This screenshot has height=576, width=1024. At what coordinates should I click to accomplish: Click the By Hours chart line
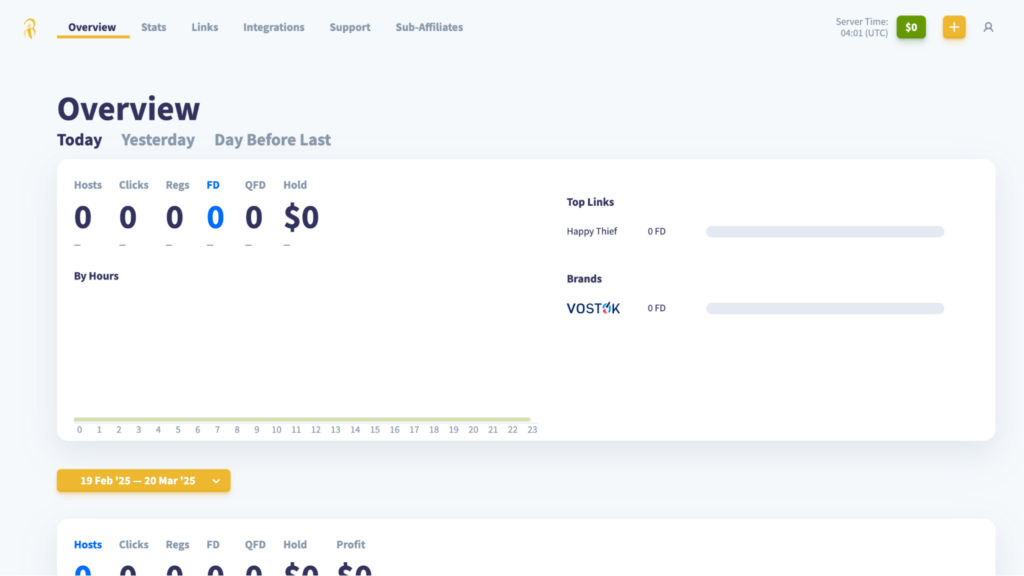tap(302, 419)
